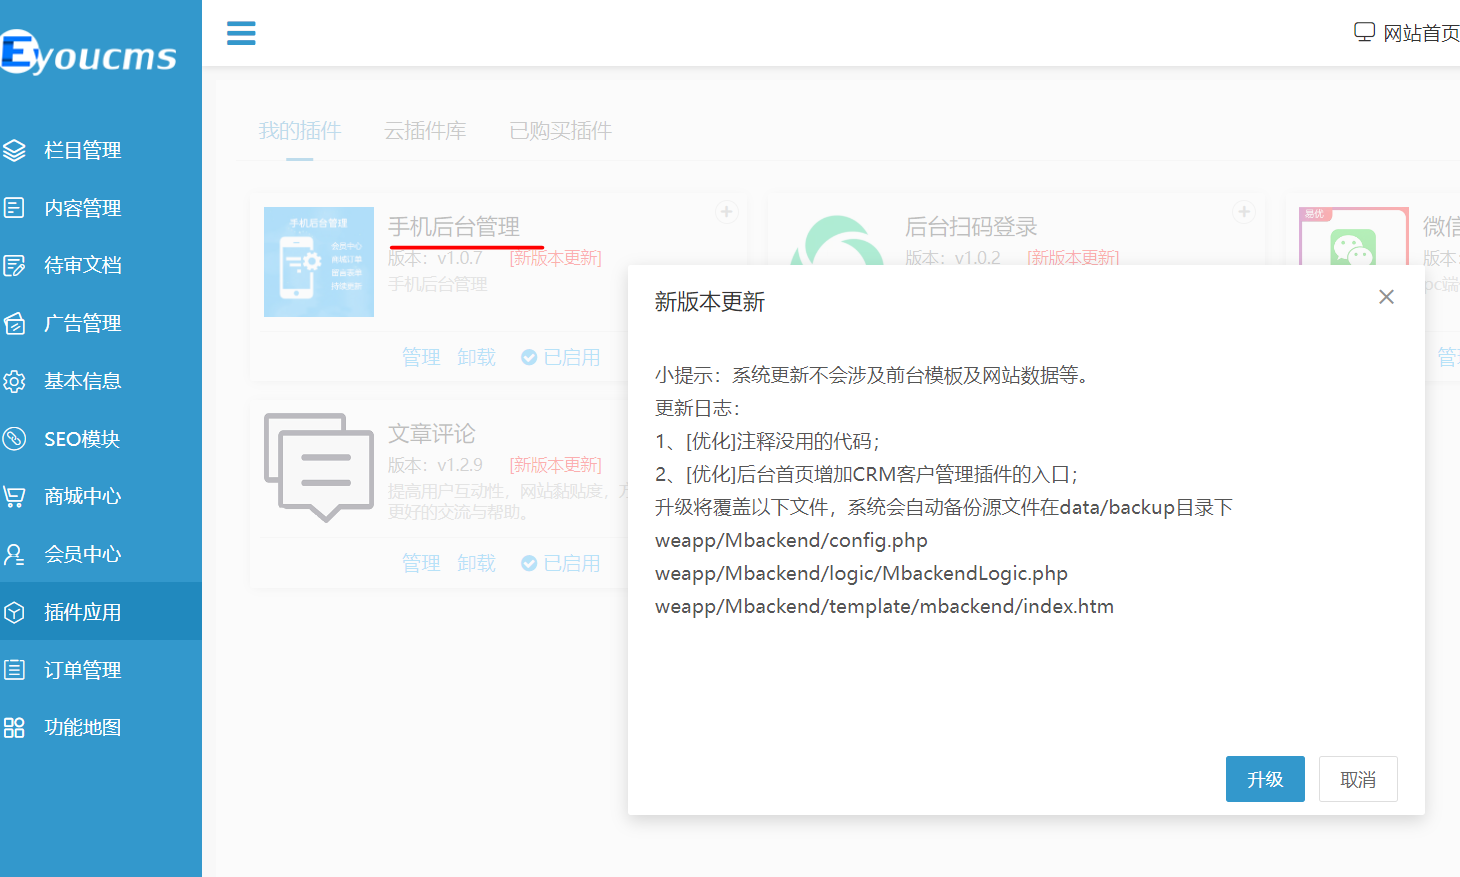Toggle the 已启用 status of 手机后台管理 plugin

click(x=562, y=356)
